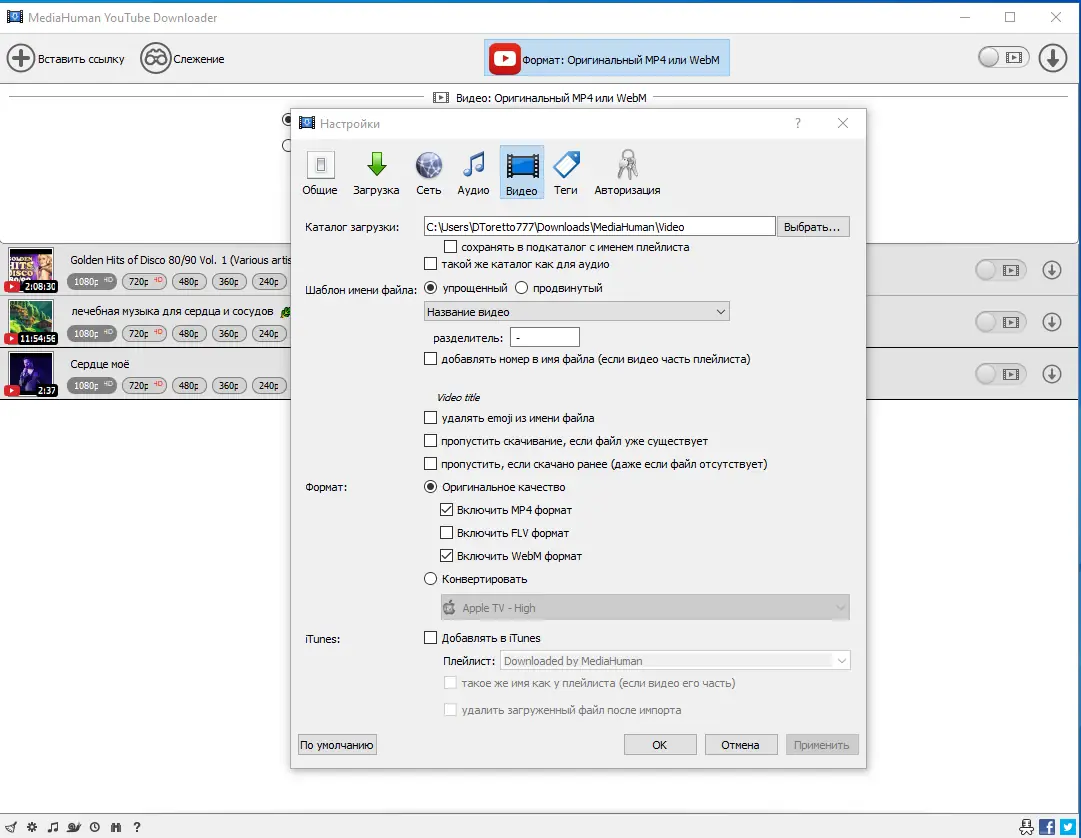Switch to Сеть settings tab
Viewport: 1081px width, 838px height.
(428, 172)
